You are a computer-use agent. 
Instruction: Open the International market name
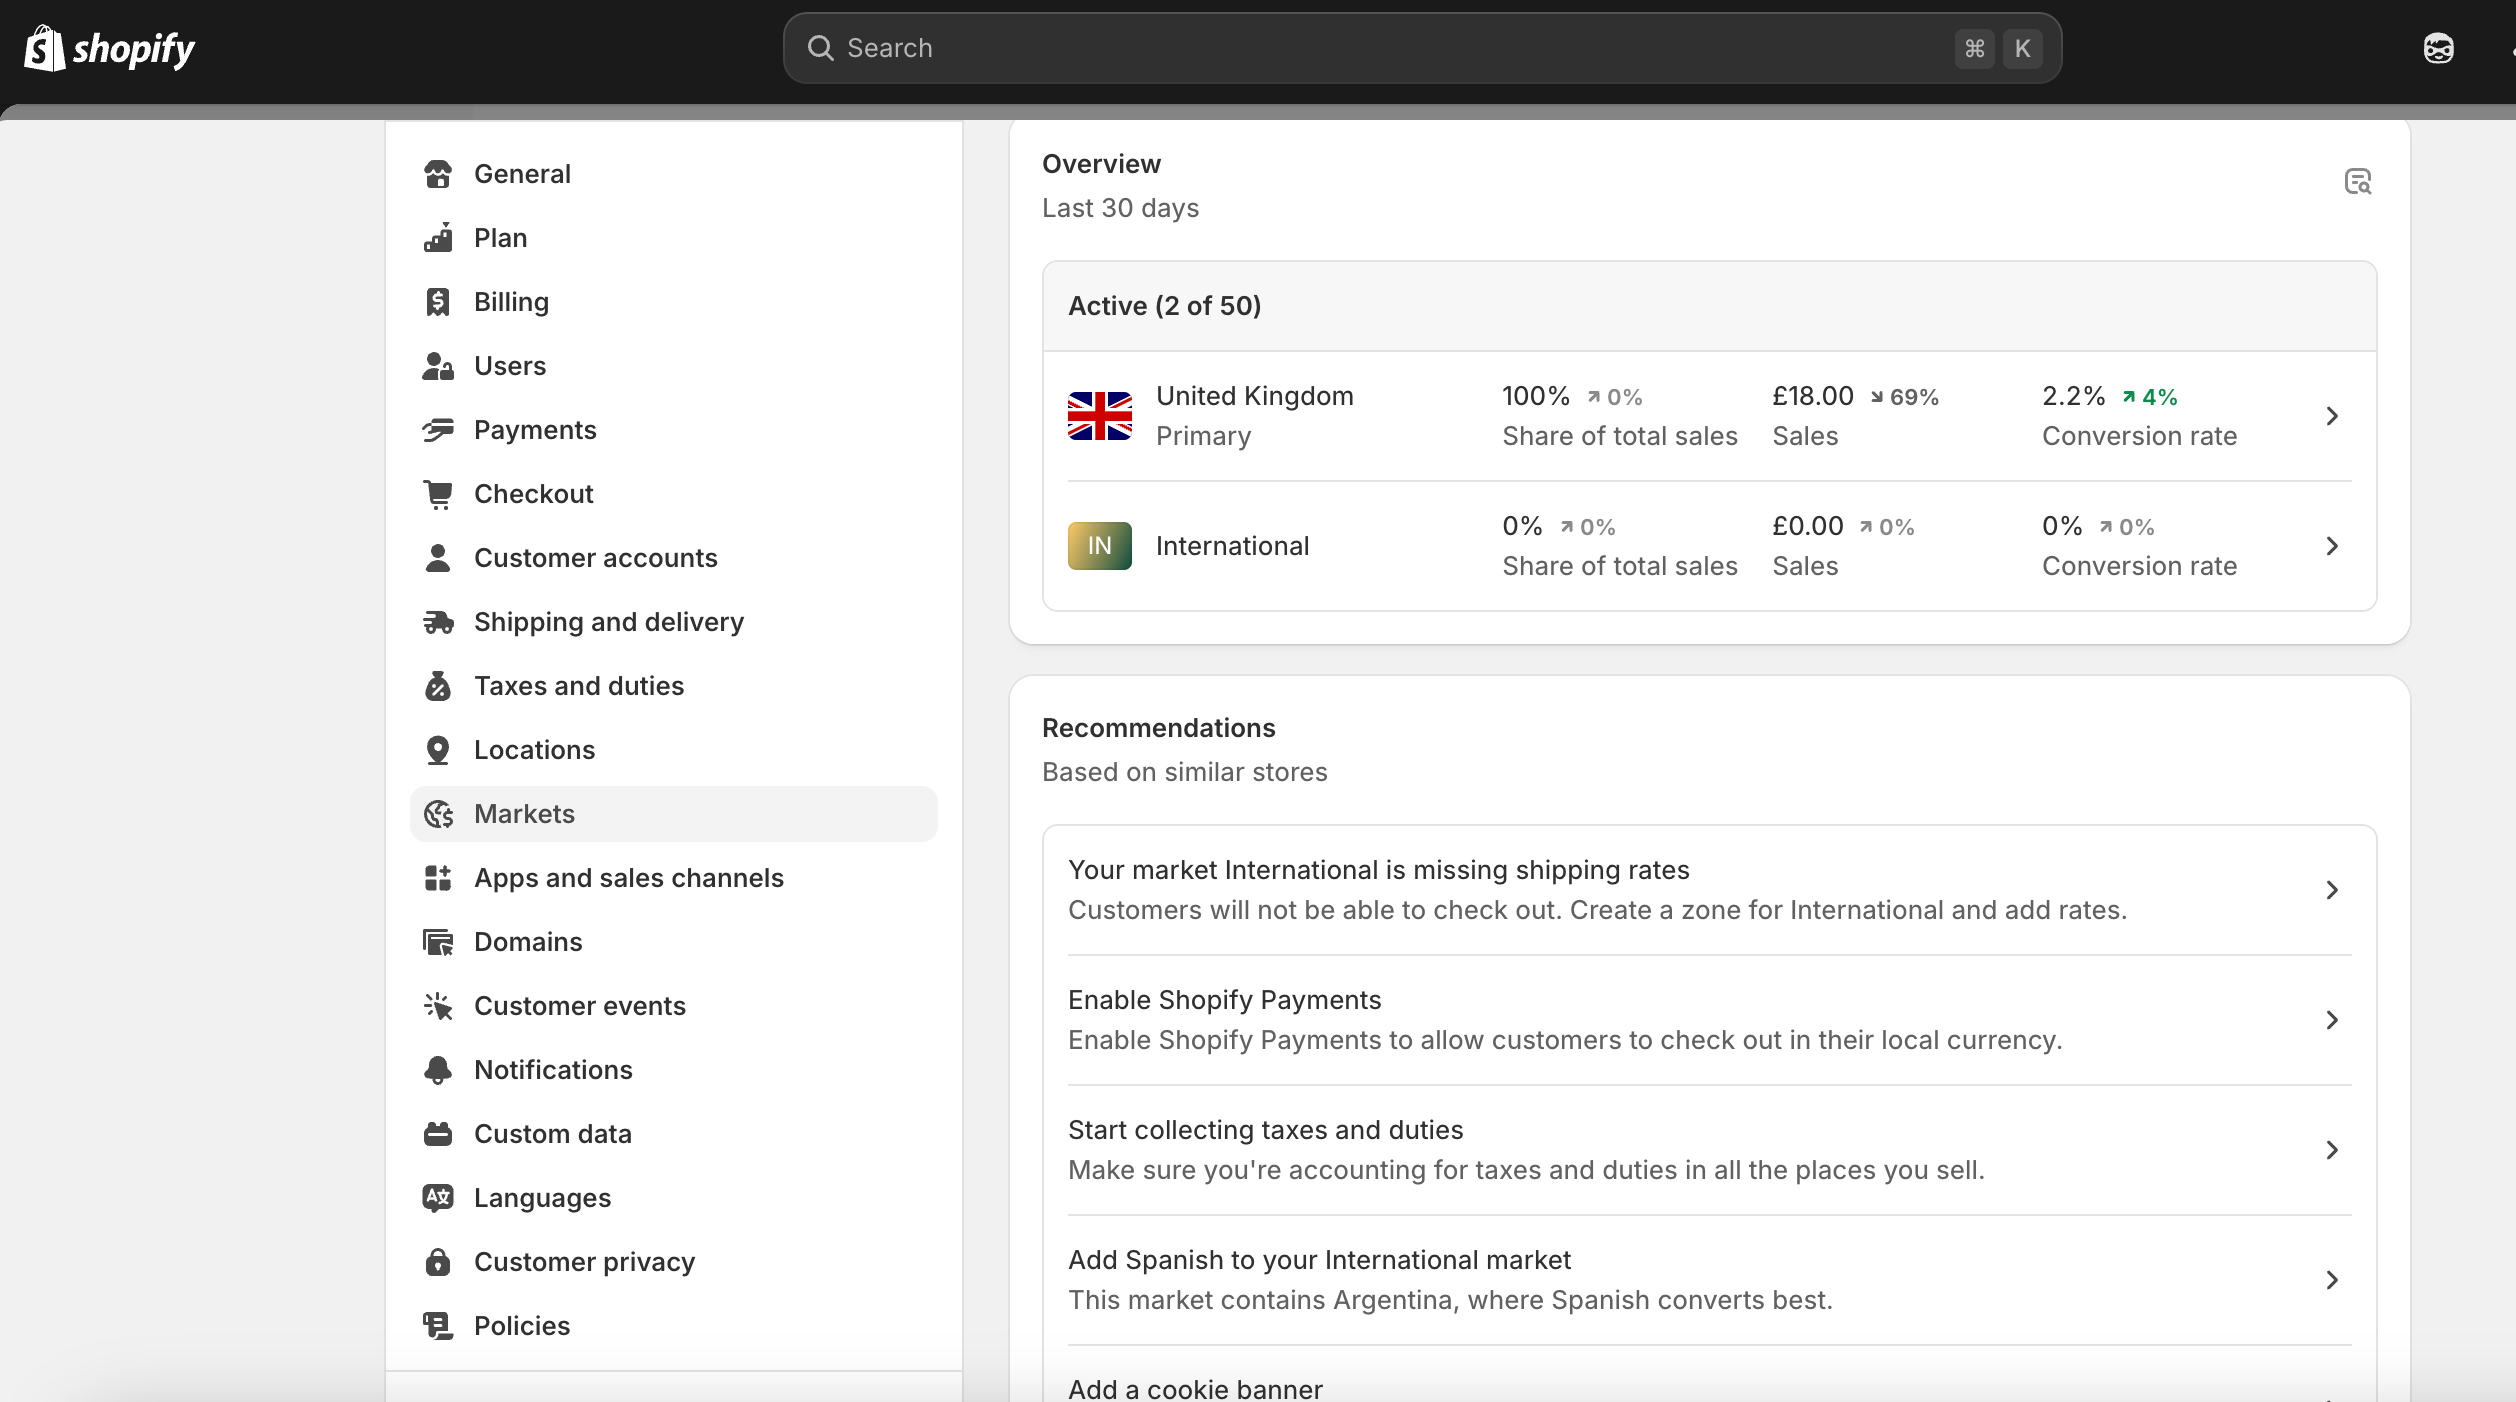pos(1232,546)
